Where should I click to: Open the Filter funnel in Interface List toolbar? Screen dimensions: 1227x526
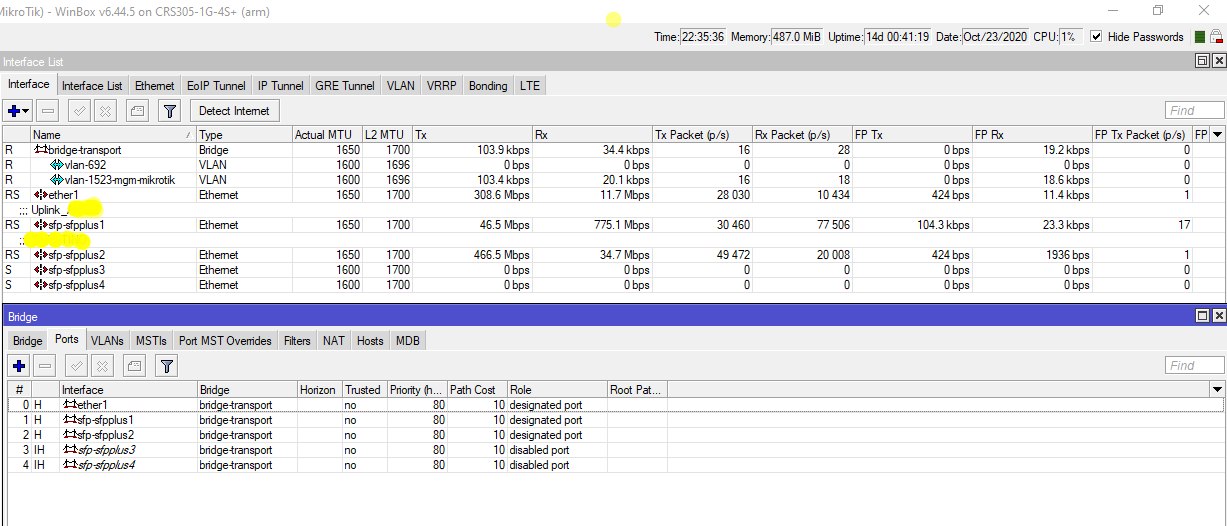tap(170, 111)
